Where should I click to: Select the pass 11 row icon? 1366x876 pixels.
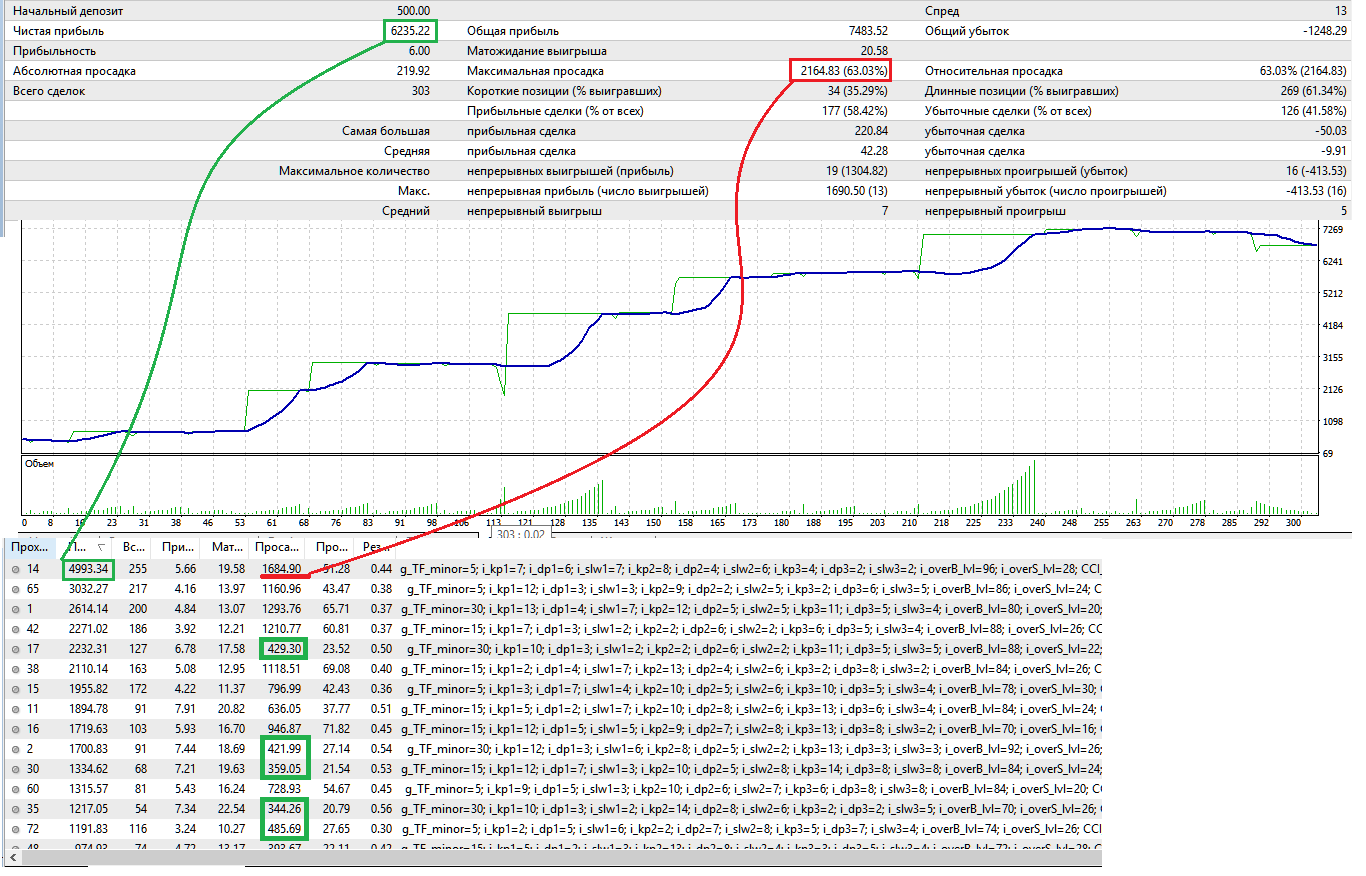(15, 708)
